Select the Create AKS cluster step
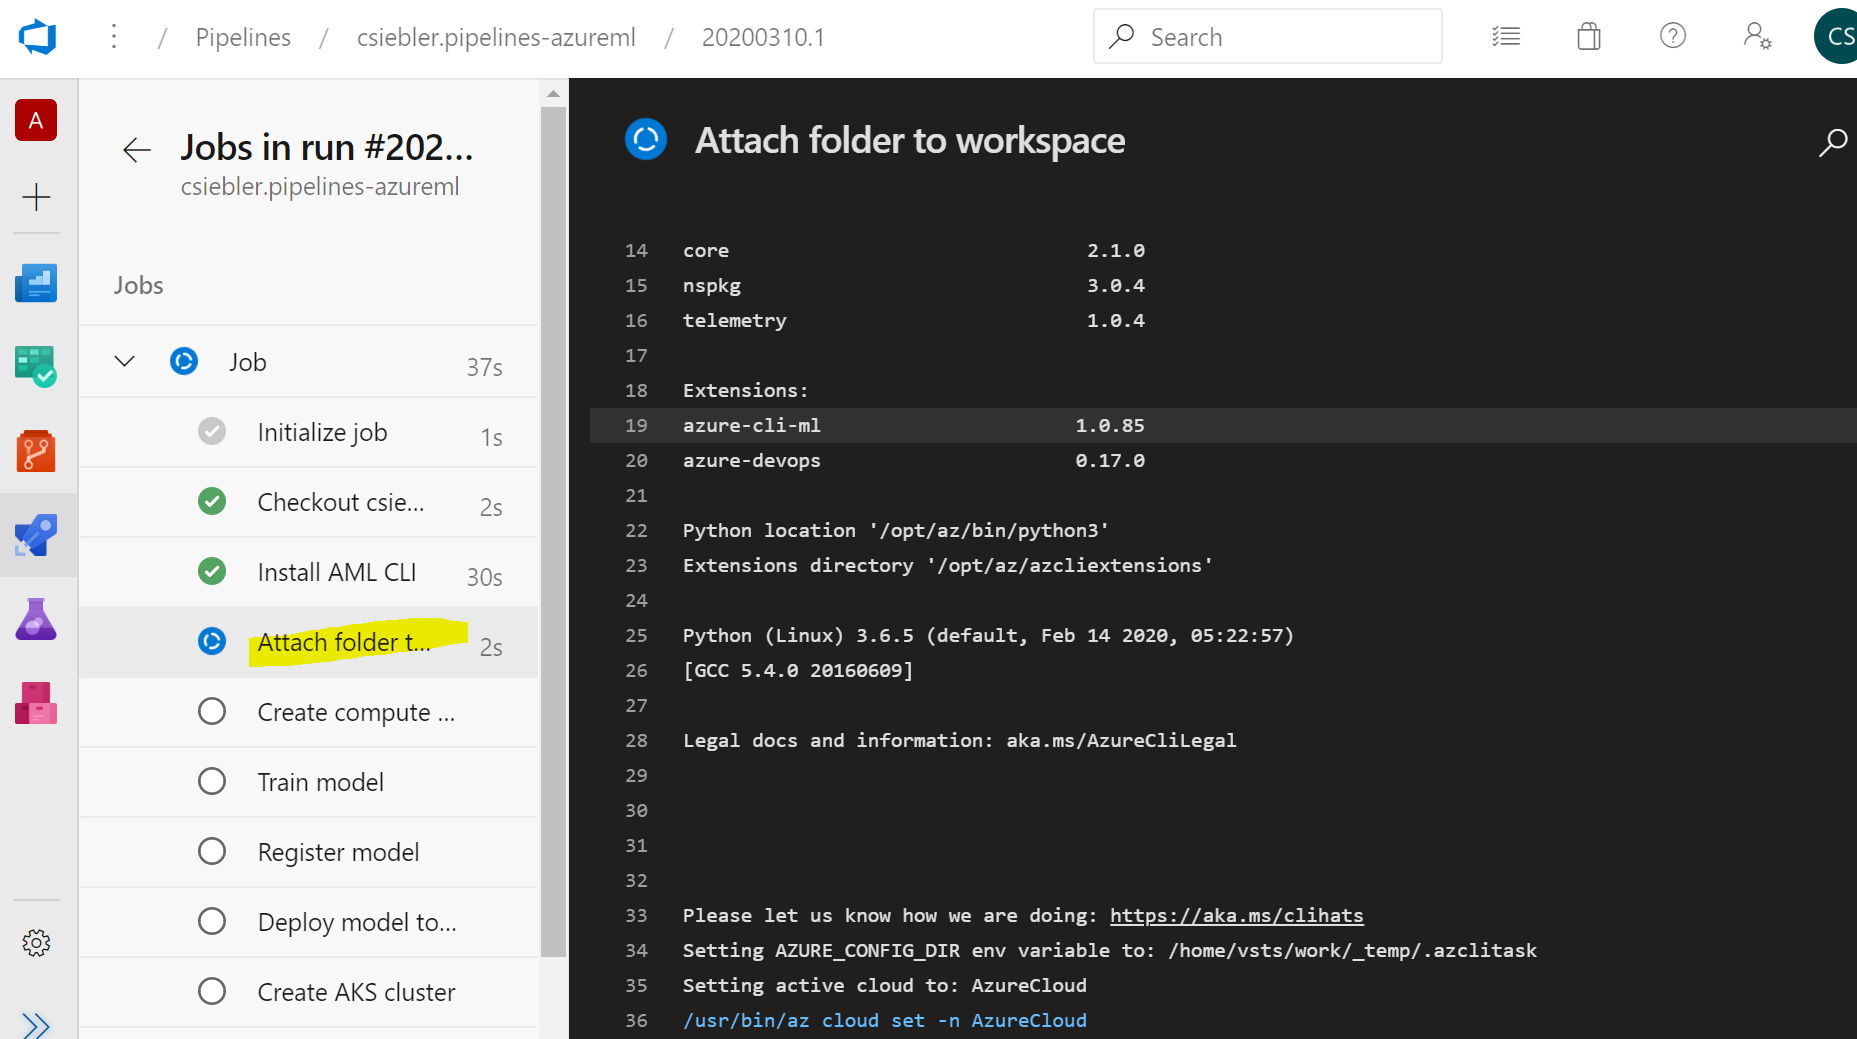This screenshot has width=1857, height=1039. pyautogui.click(x=309, y=992)
